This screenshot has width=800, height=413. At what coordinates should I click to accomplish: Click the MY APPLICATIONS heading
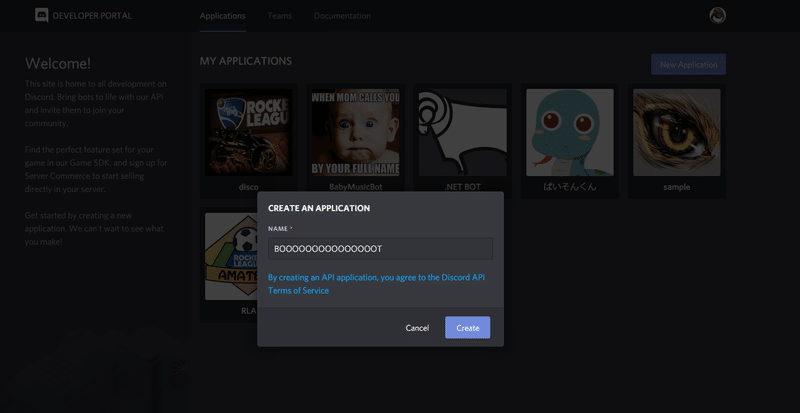(x=246, y=61)
